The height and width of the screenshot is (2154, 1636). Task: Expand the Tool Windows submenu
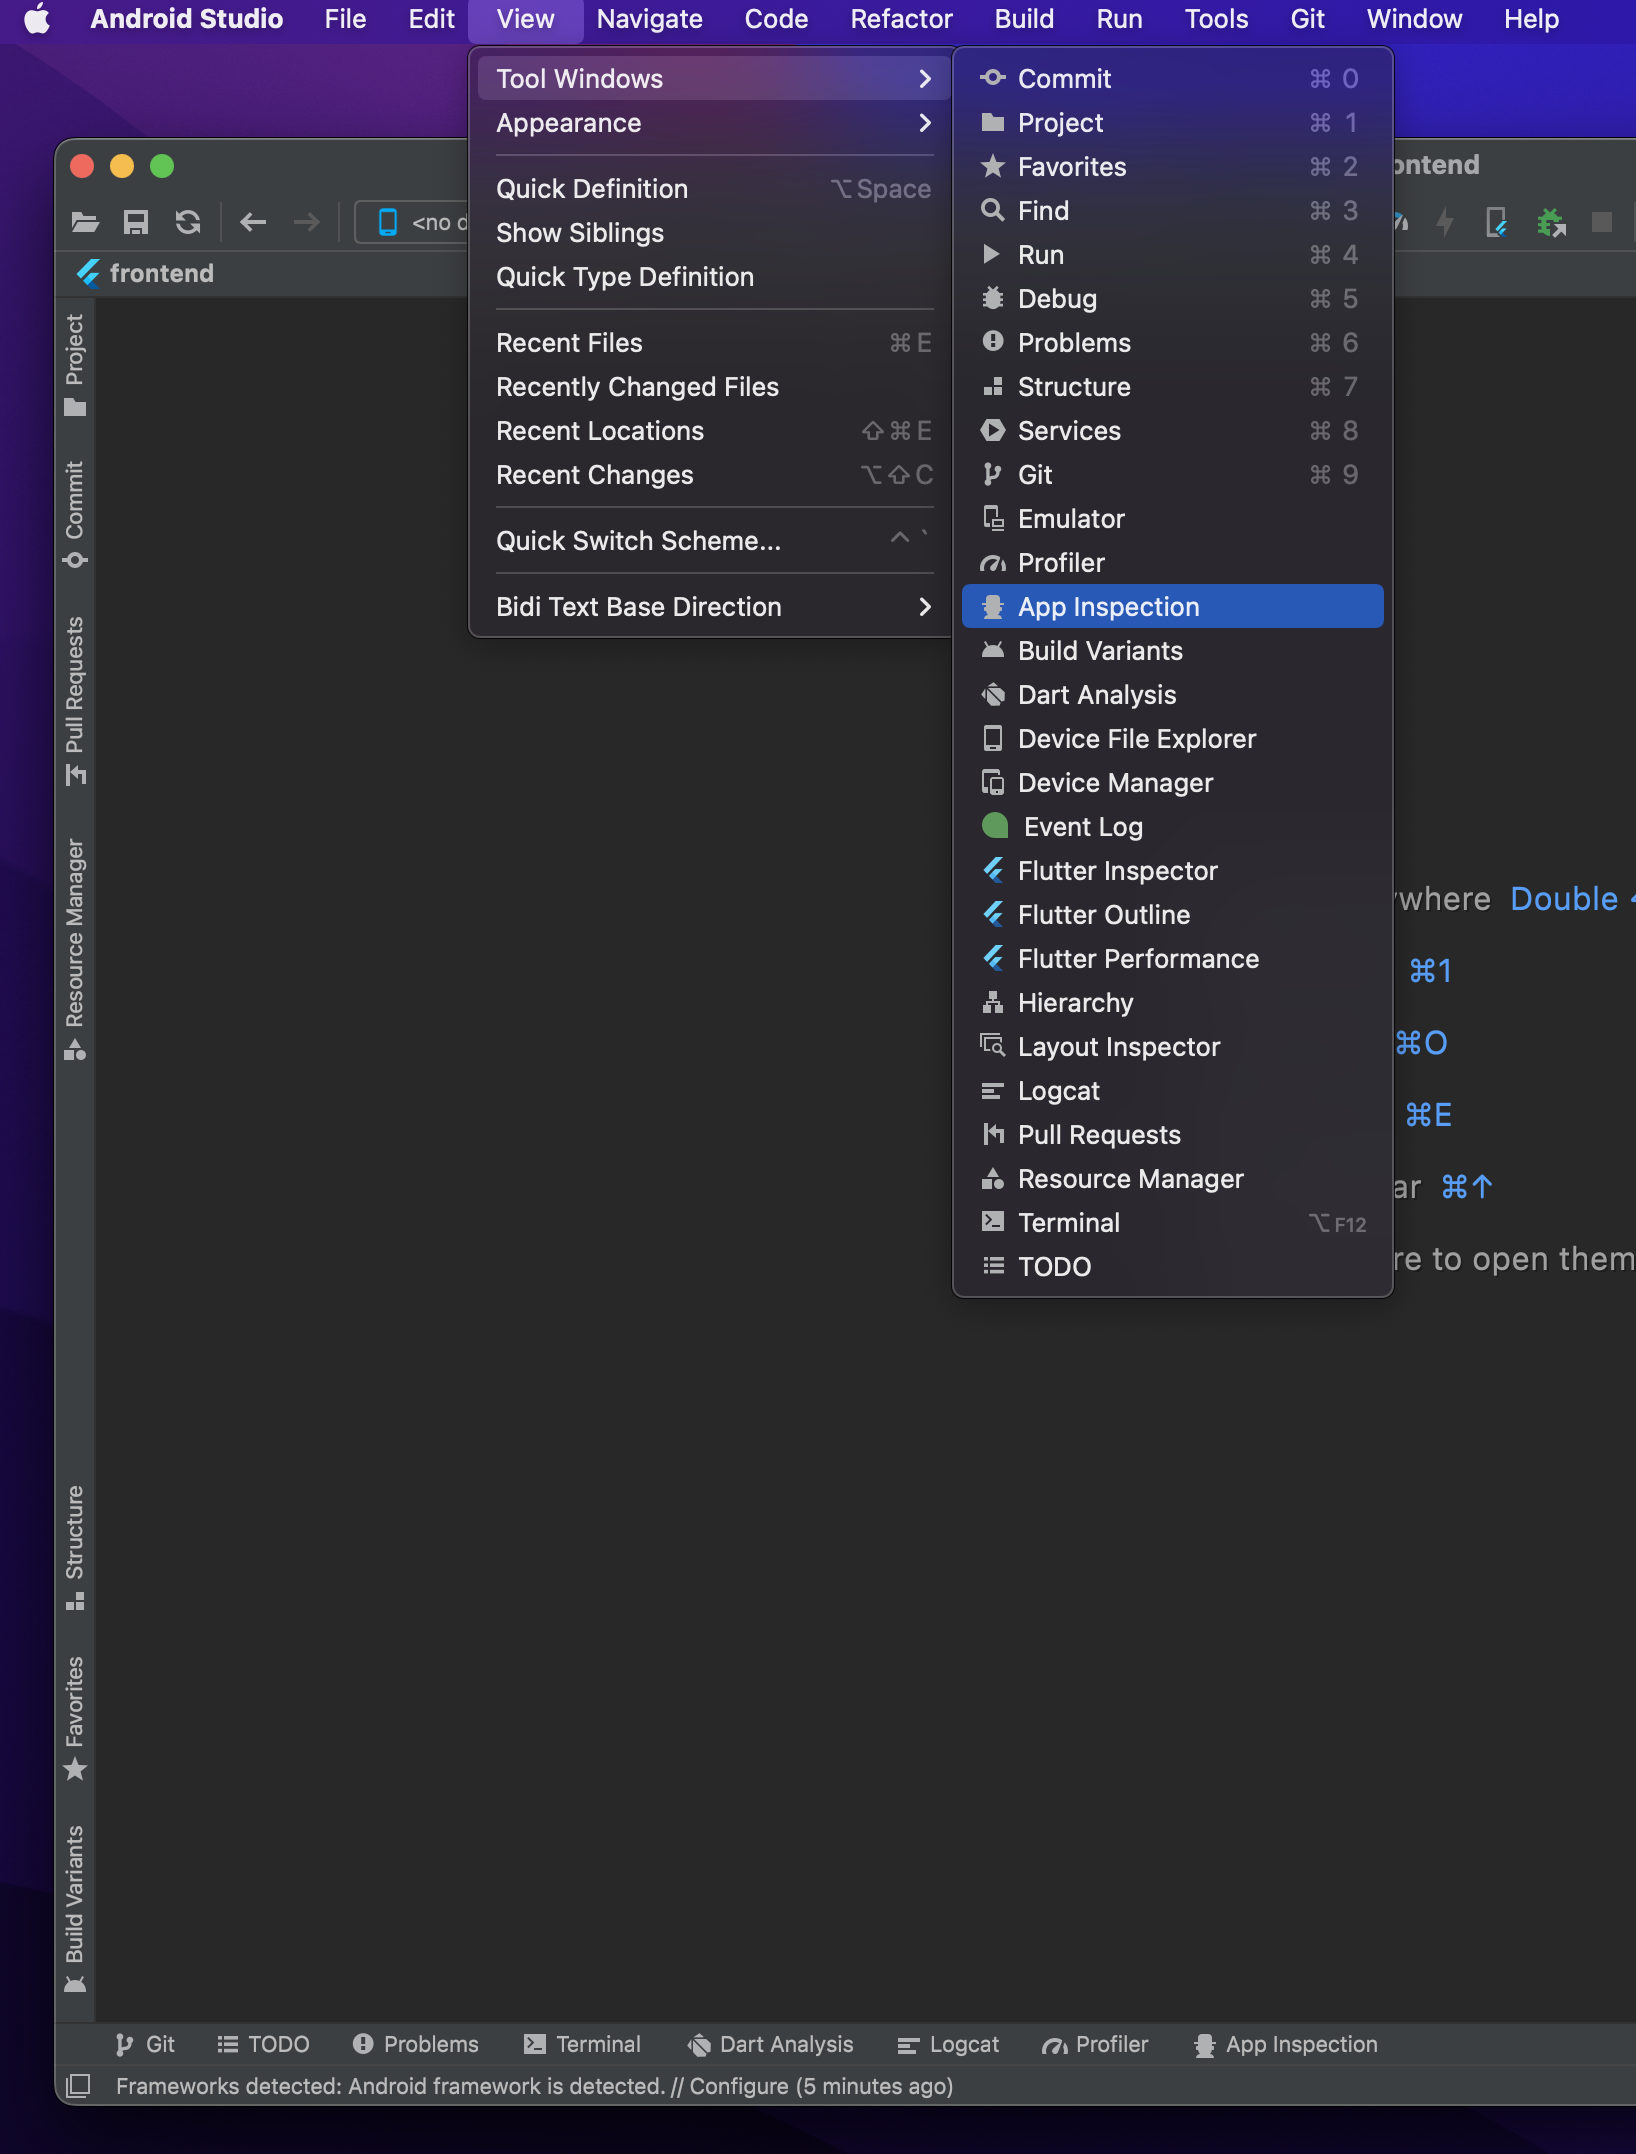pyautogui.click(x=714, y=79)
